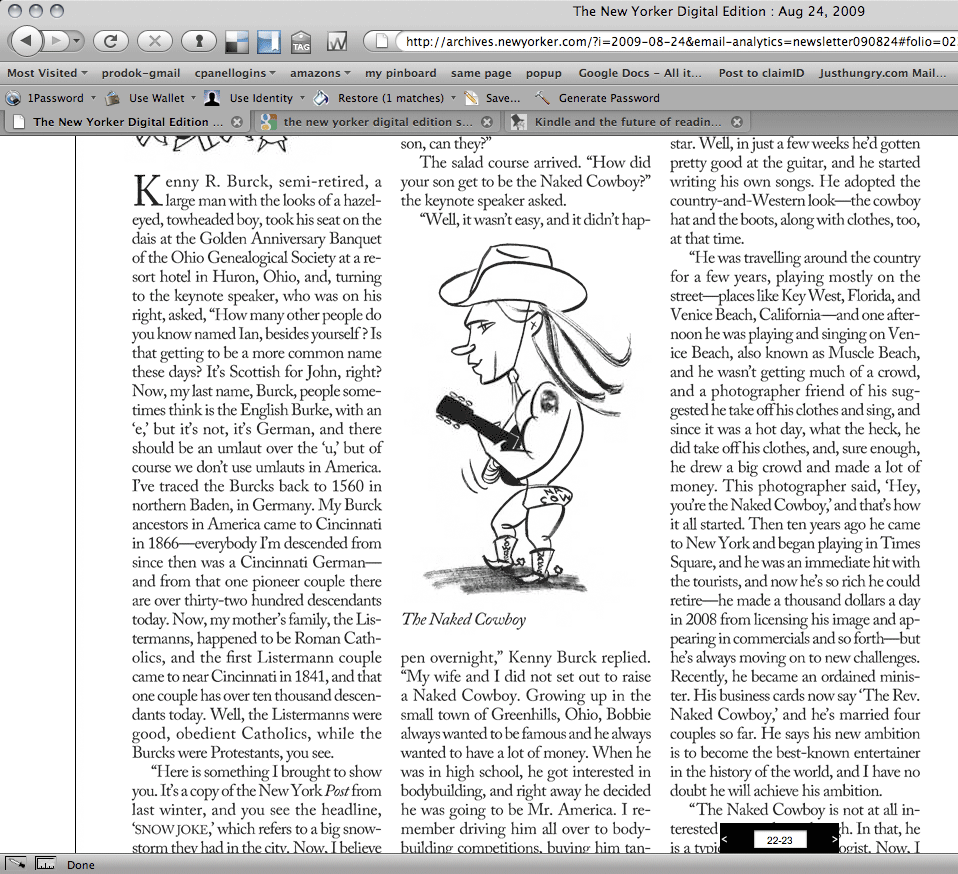The image size is (958, 874).
Task: Focus the URL address field
Action: point(679,42)
